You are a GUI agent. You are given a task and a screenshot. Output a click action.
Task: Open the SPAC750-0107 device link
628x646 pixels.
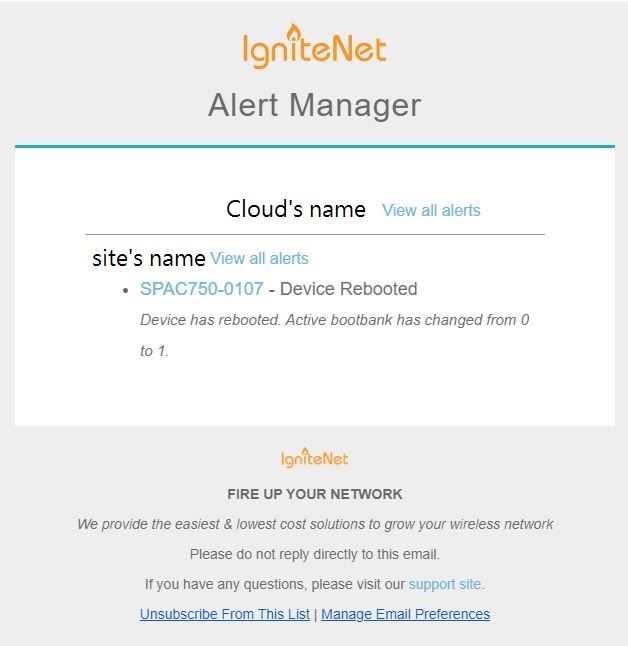(x=202, y=289)
